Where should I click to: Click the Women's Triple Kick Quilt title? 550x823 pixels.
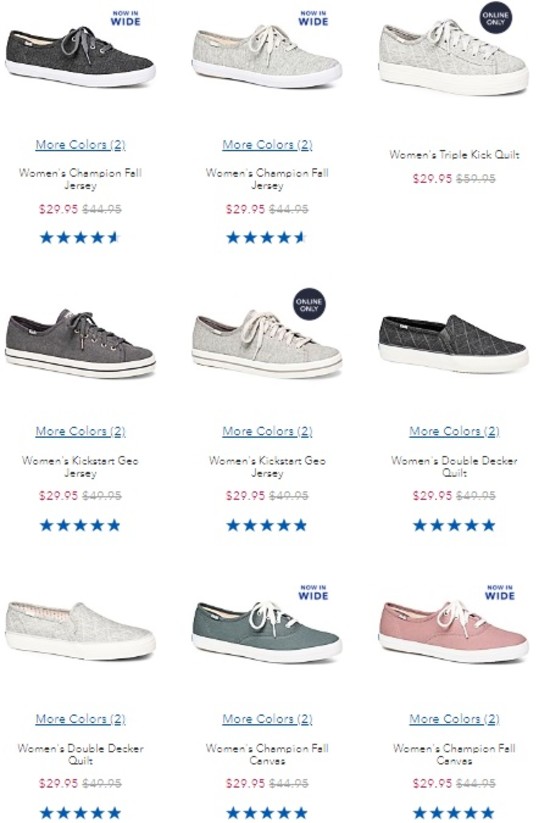454,155
